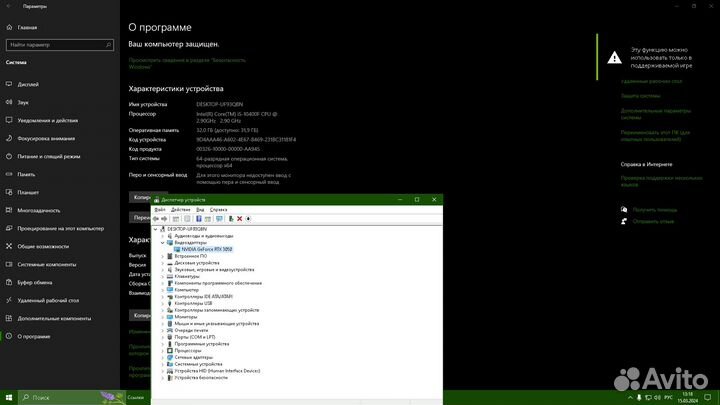Expand the Мониторы category
Screen dimensions: 720x405
(x=163, y=317)
